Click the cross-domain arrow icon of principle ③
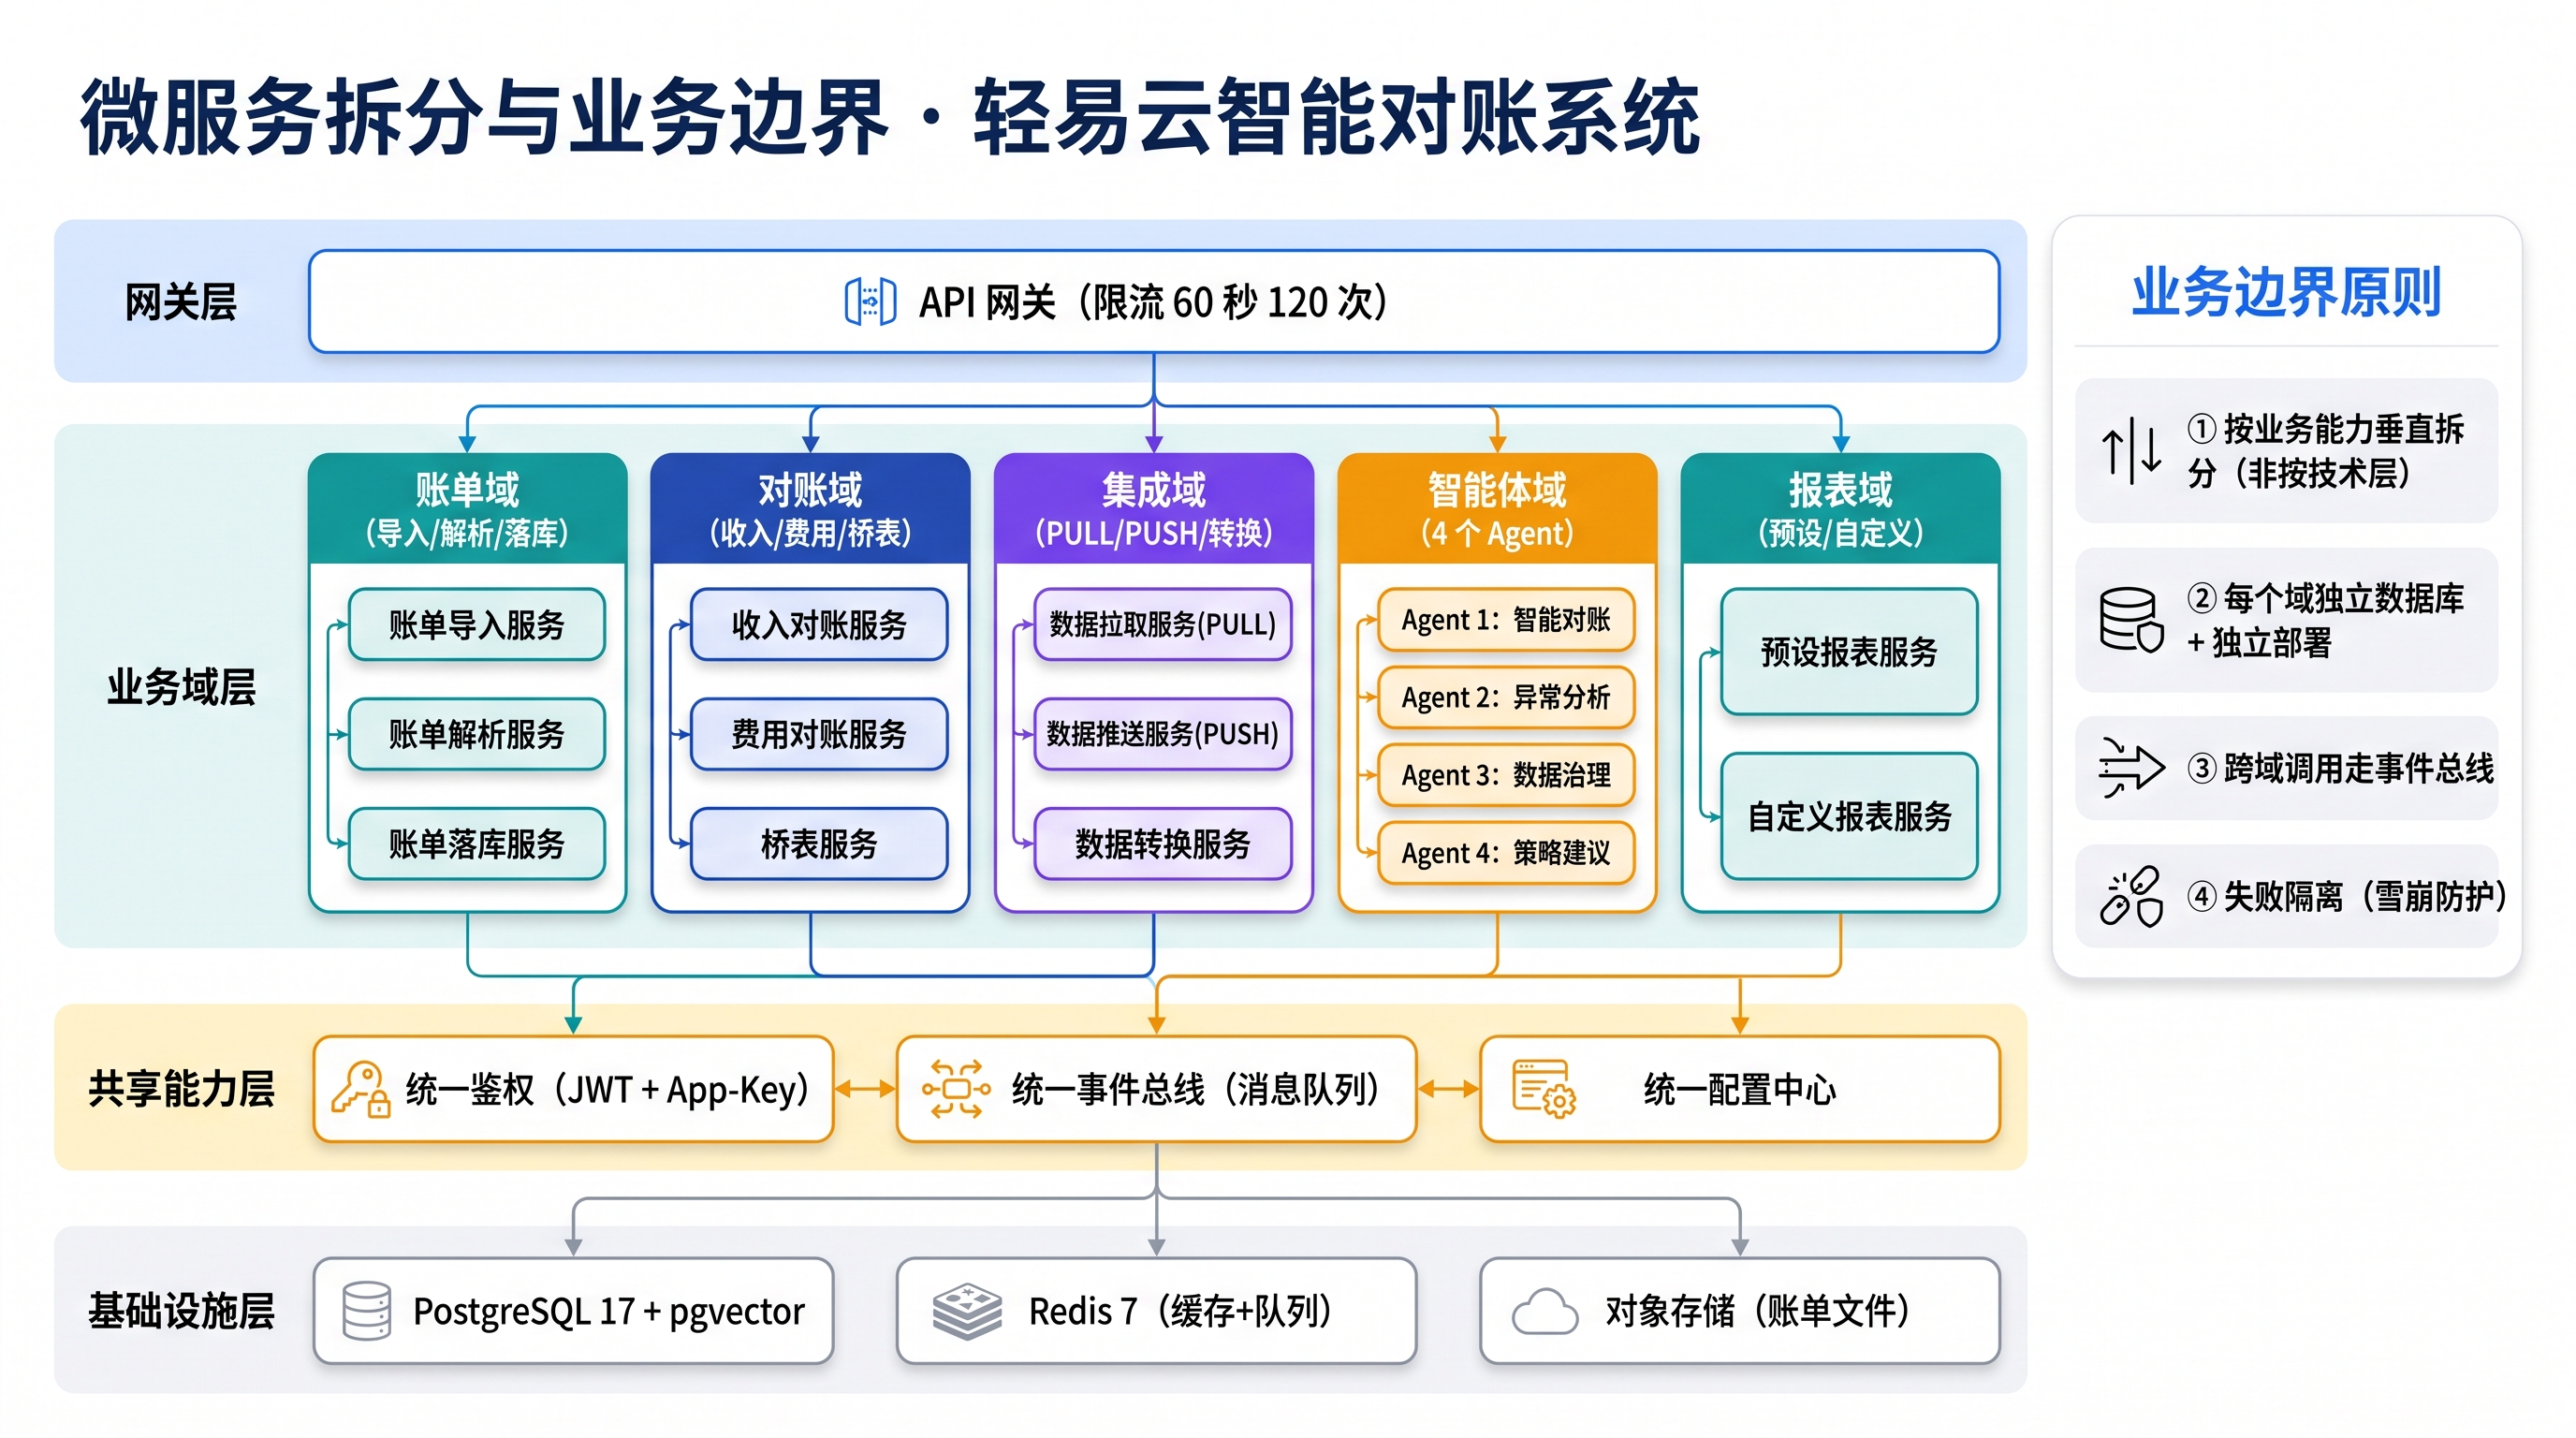 click(x=2131, y=767)
